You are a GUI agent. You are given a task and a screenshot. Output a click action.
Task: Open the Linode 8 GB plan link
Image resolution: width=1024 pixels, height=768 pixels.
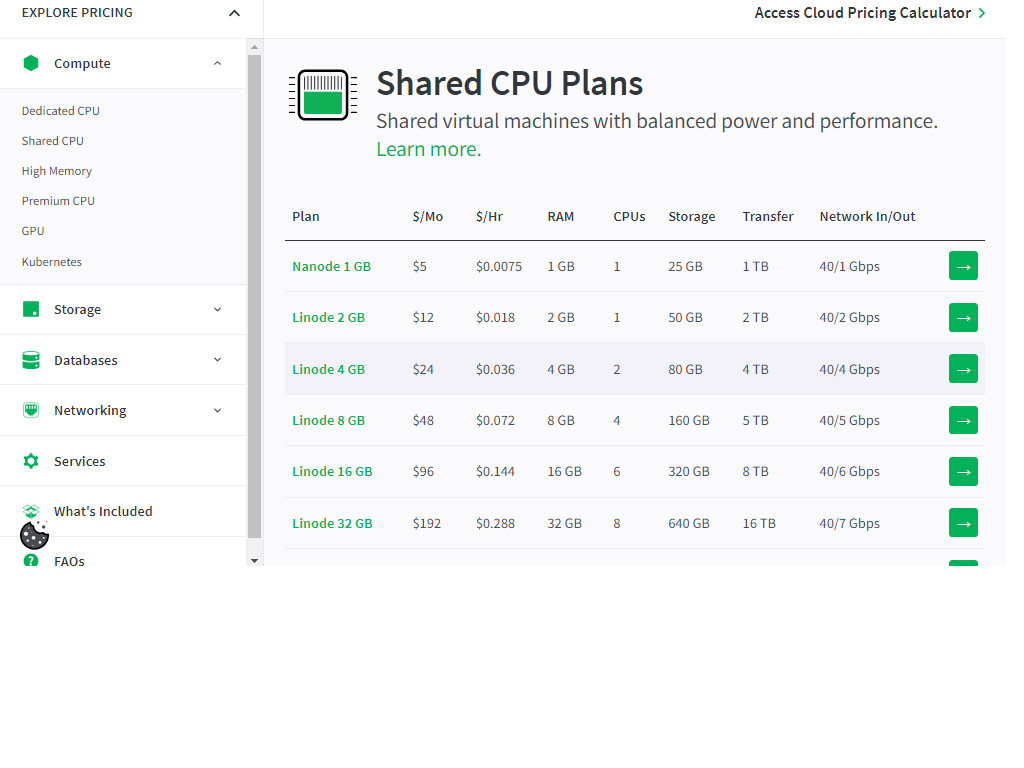[328, 421]
